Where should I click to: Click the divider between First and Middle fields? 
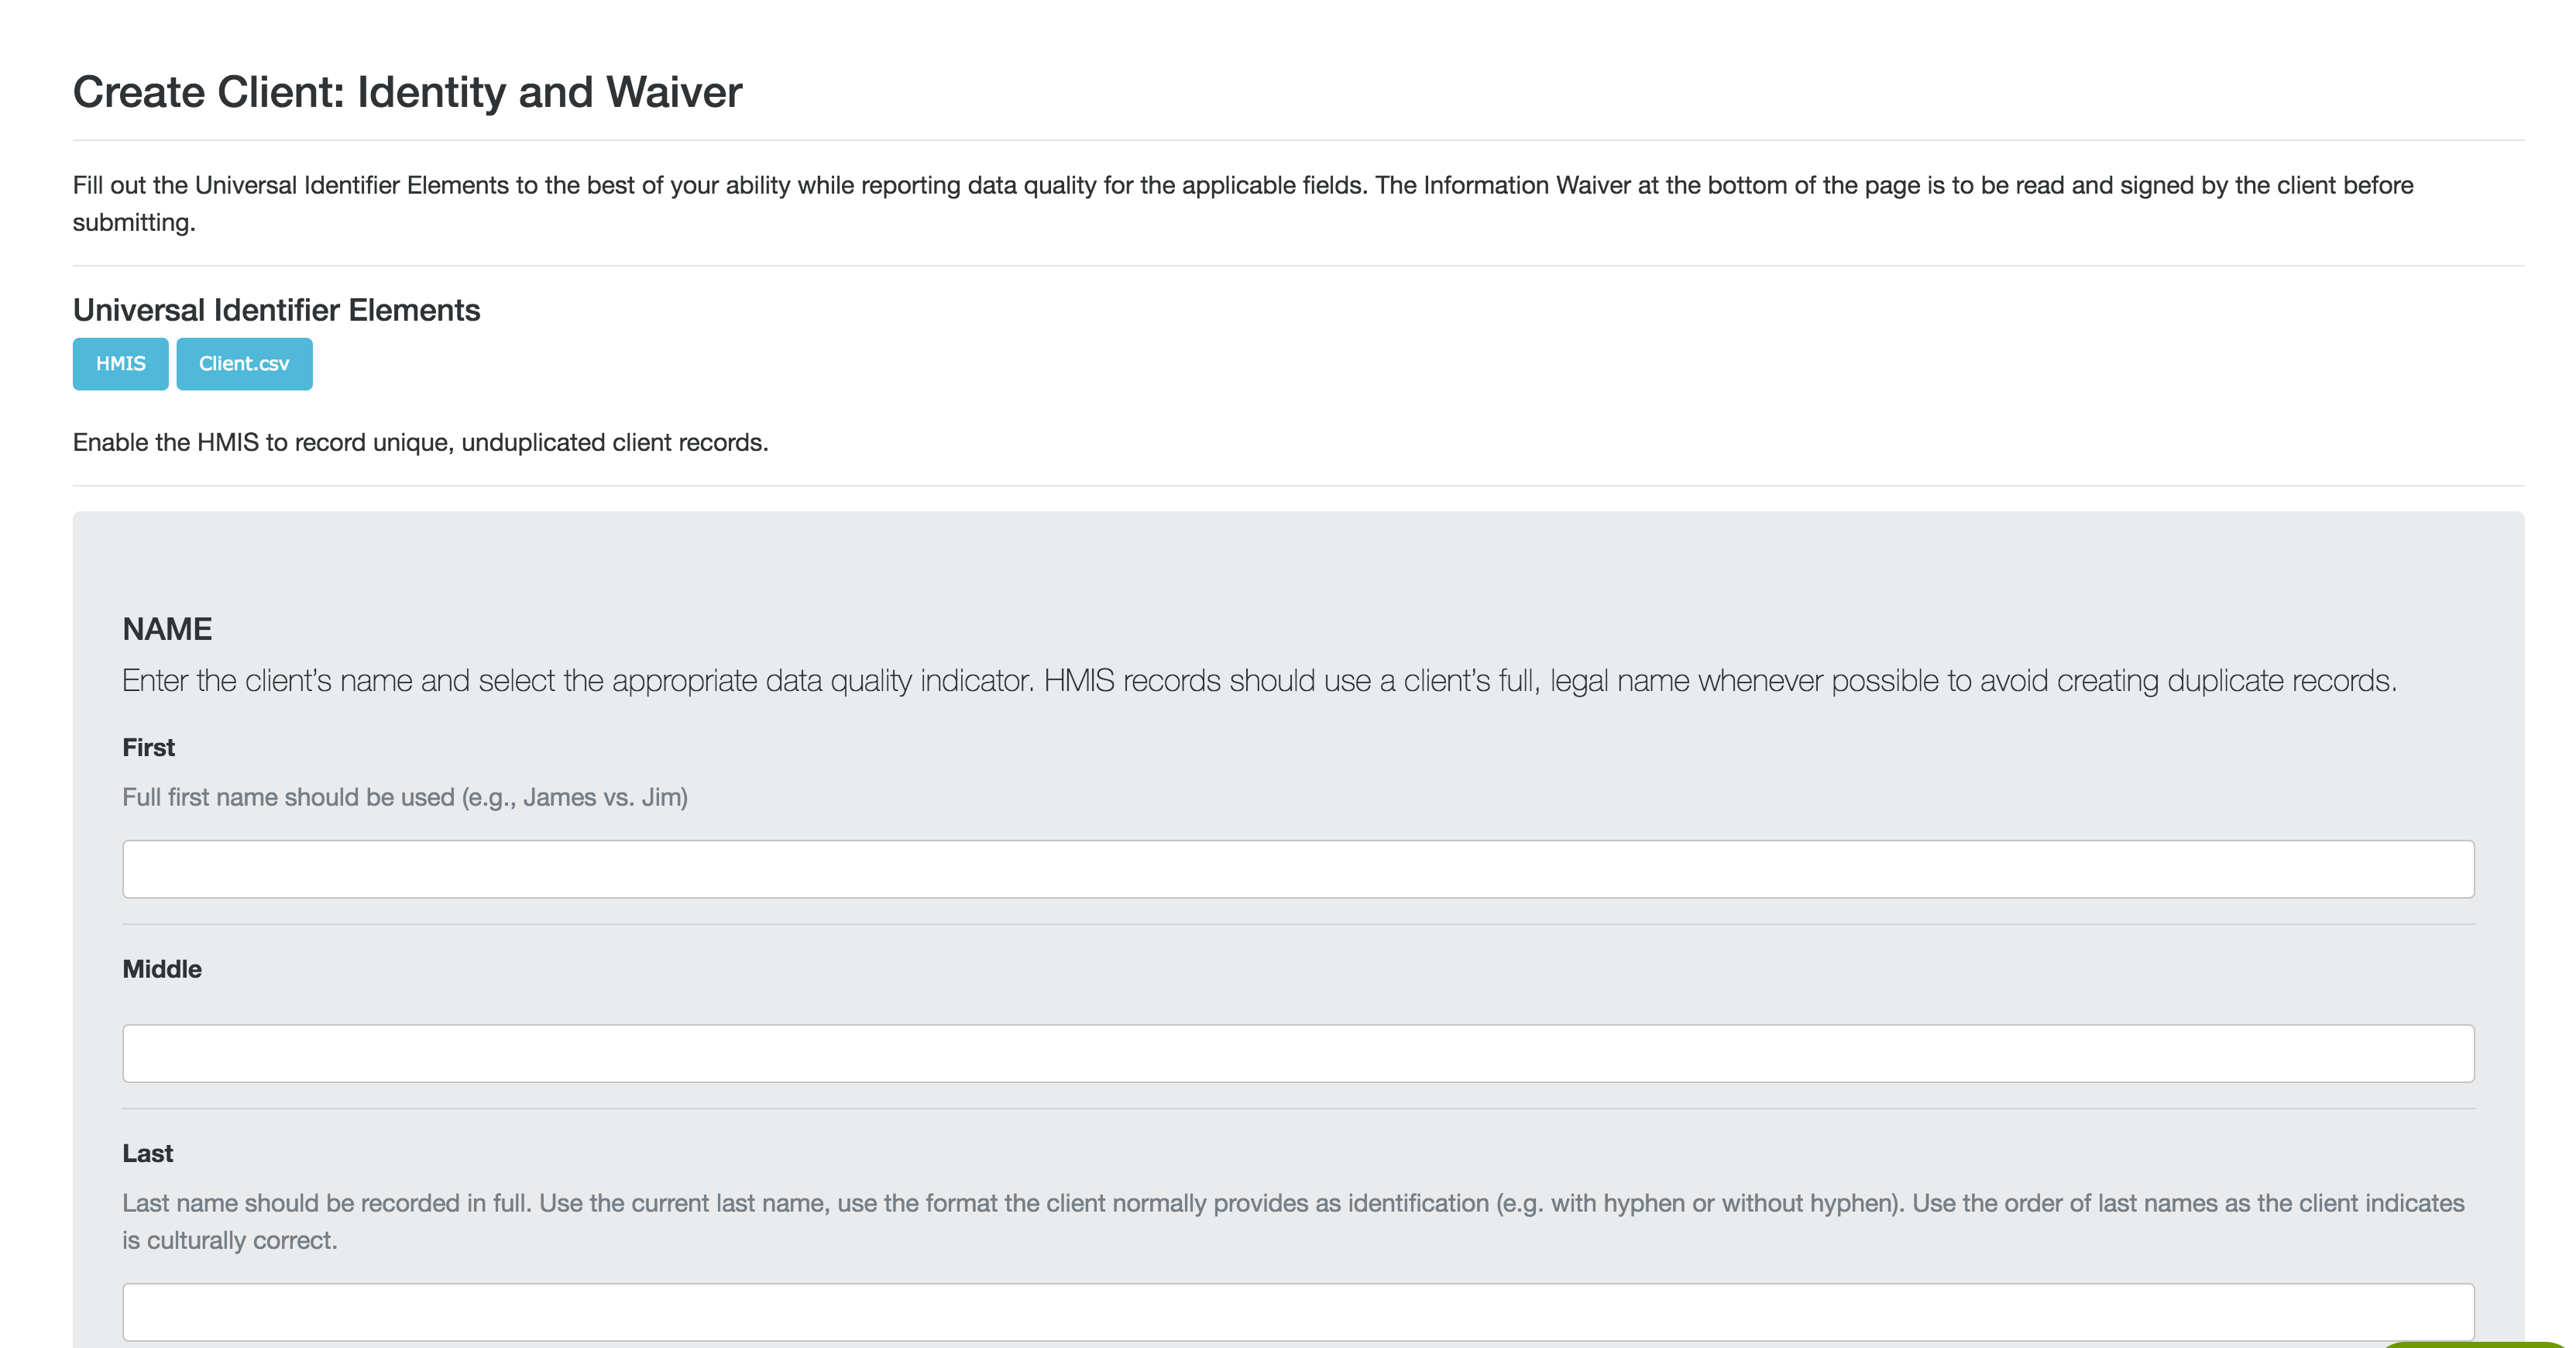pos(1297,924)
